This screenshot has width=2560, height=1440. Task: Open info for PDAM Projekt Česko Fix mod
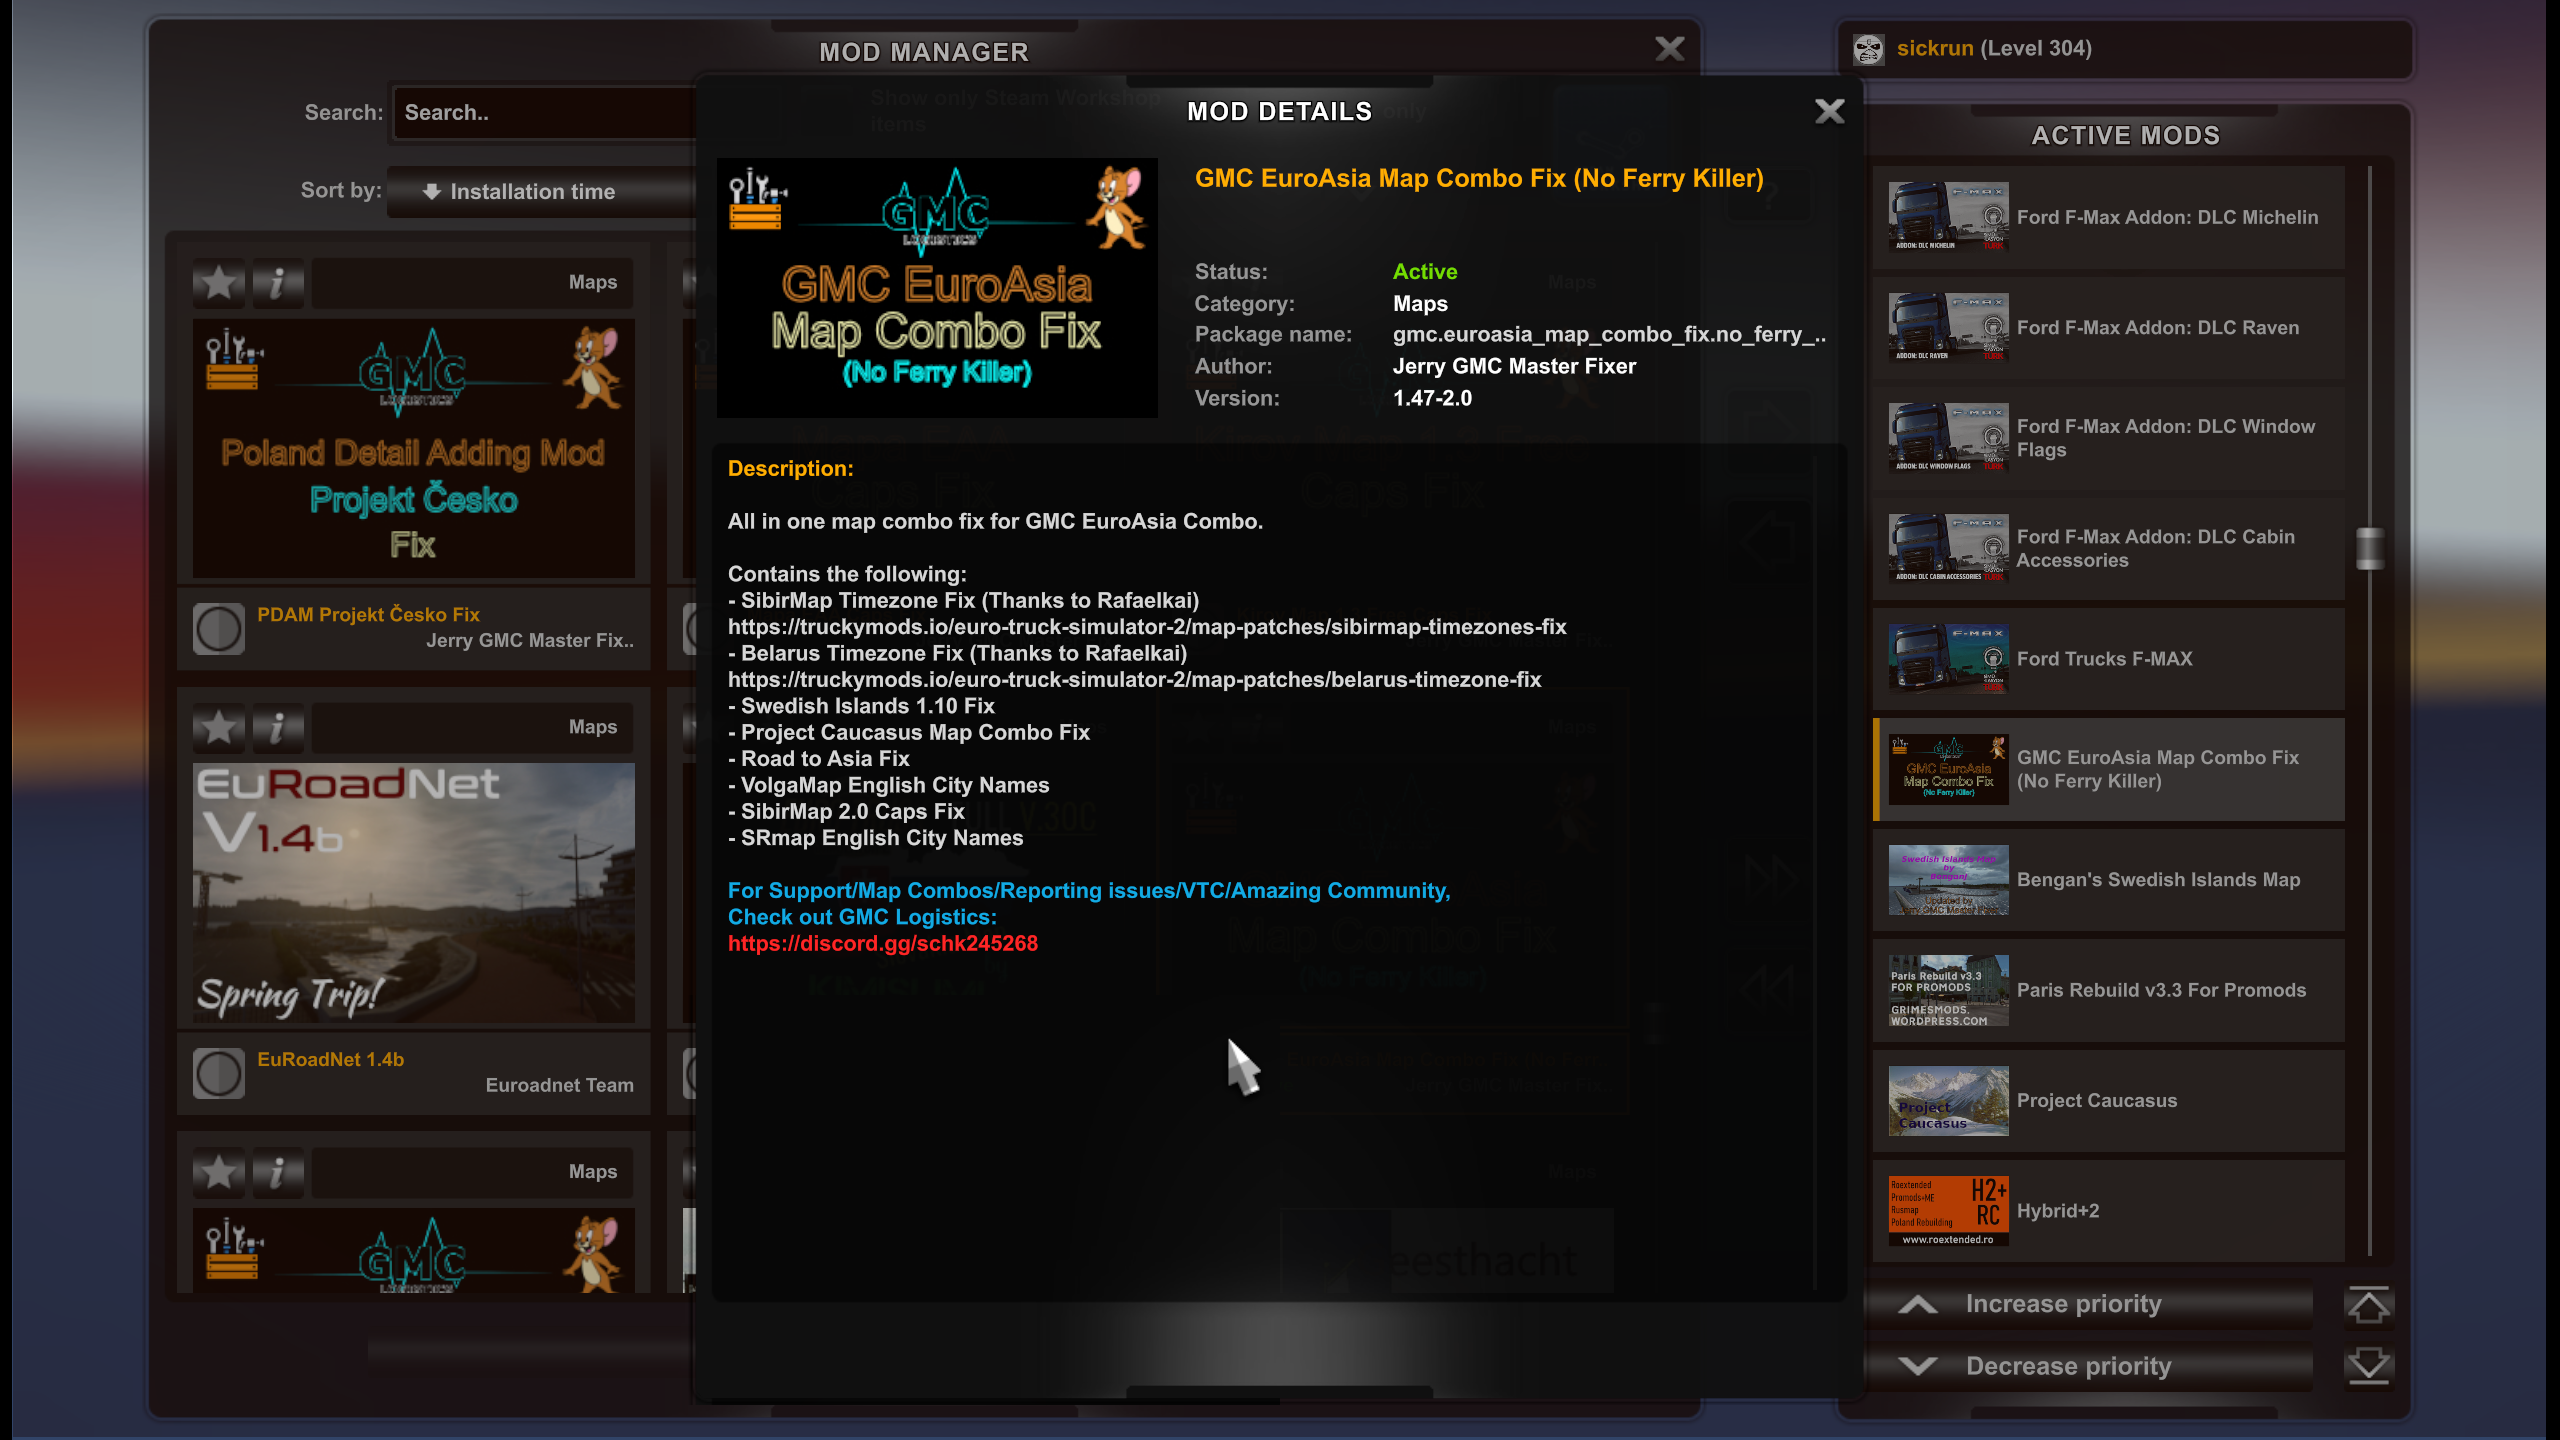coord(278,282)
